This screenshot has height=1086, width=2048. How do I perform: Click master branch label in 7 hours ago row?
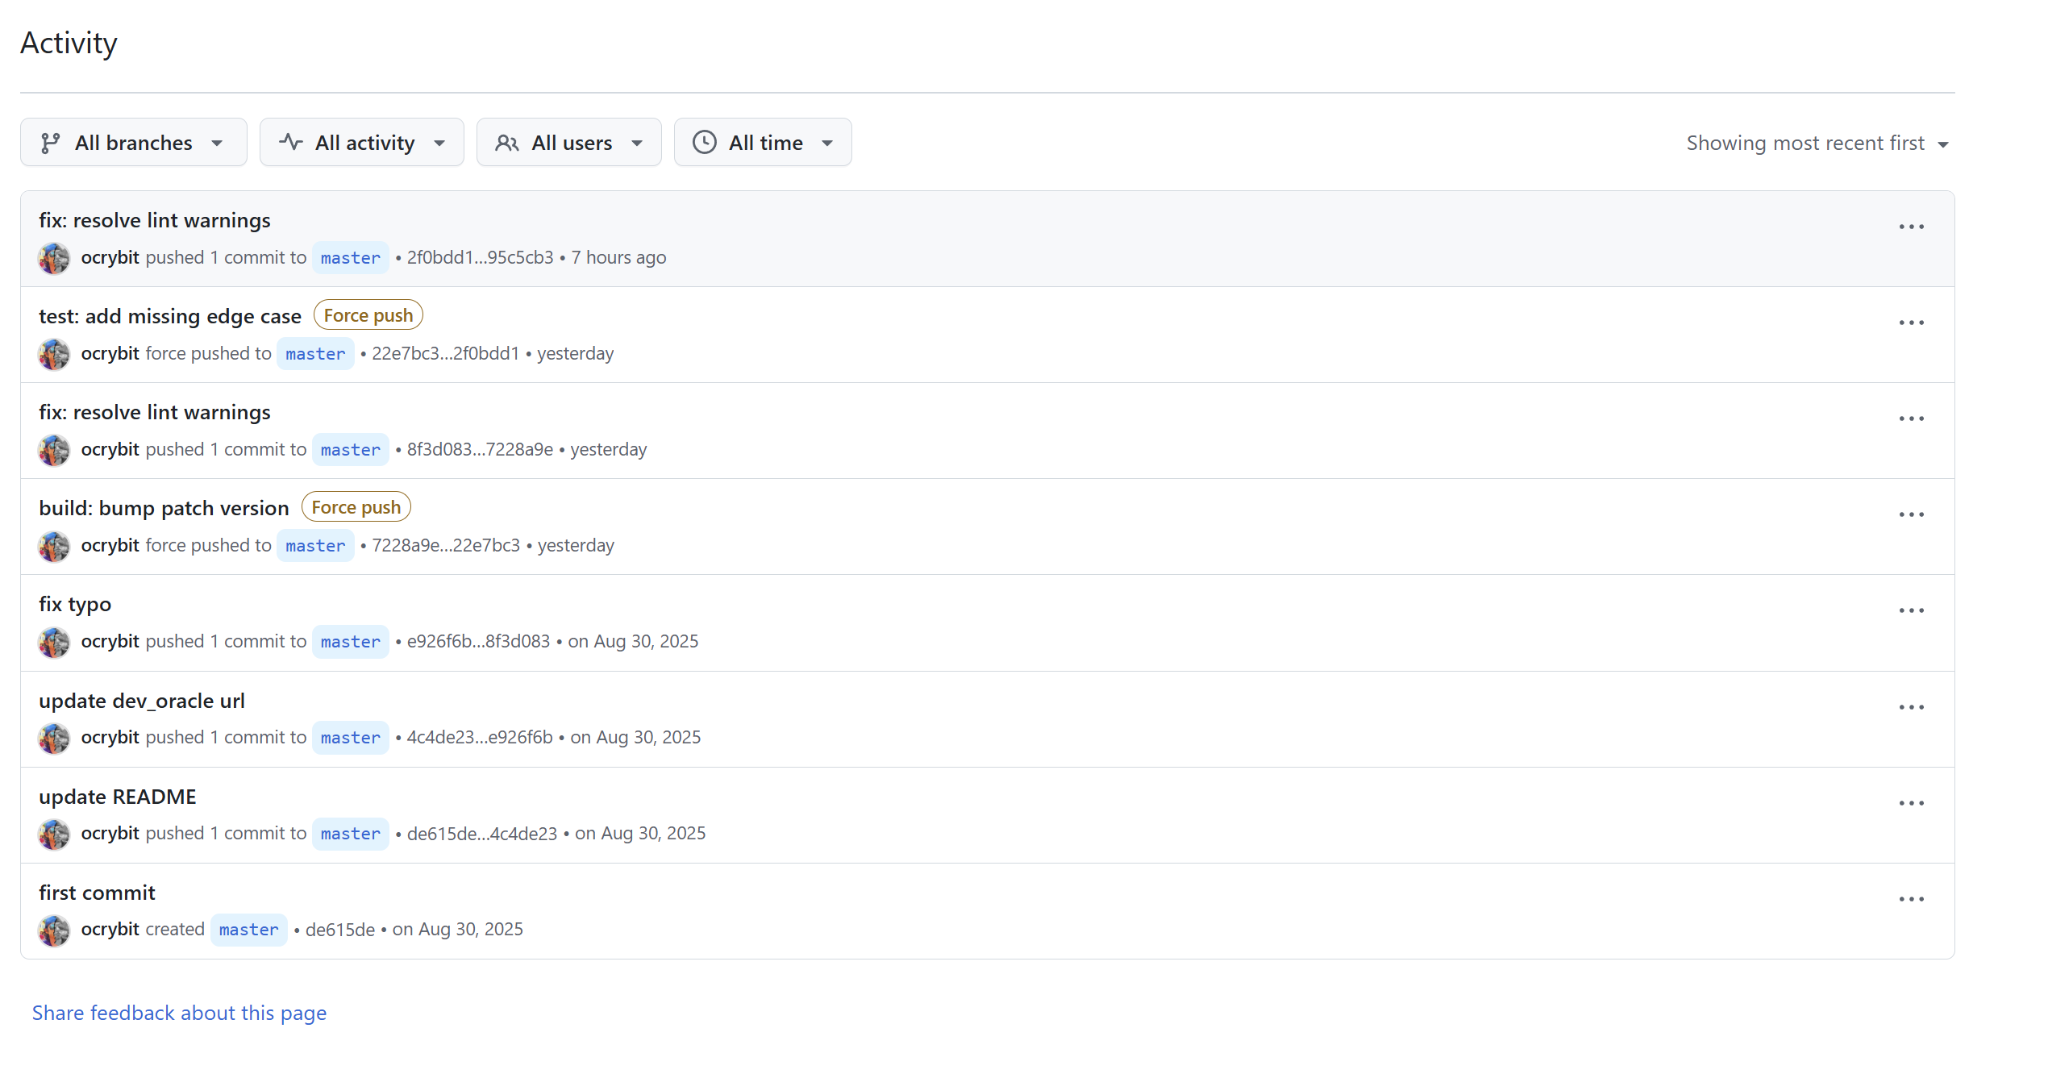(350, 258)
